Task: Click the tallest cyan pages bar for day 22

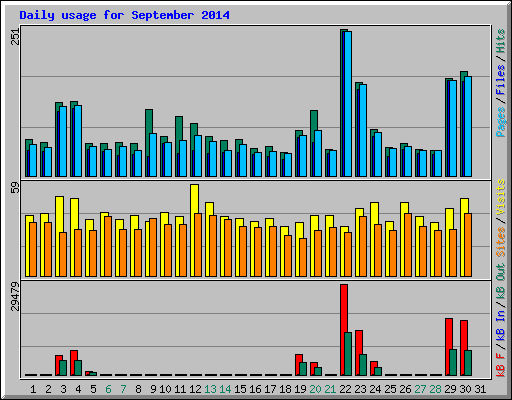Action: click(348, 104)
